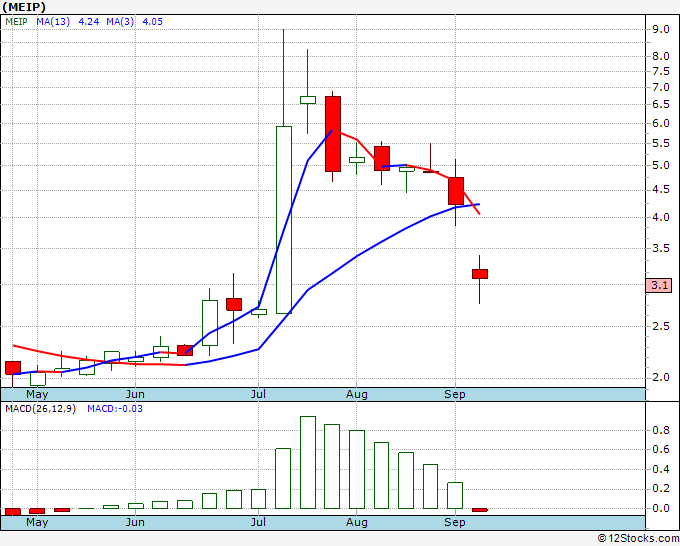Click Aug on the price chart axis

(x=356, y=394)
